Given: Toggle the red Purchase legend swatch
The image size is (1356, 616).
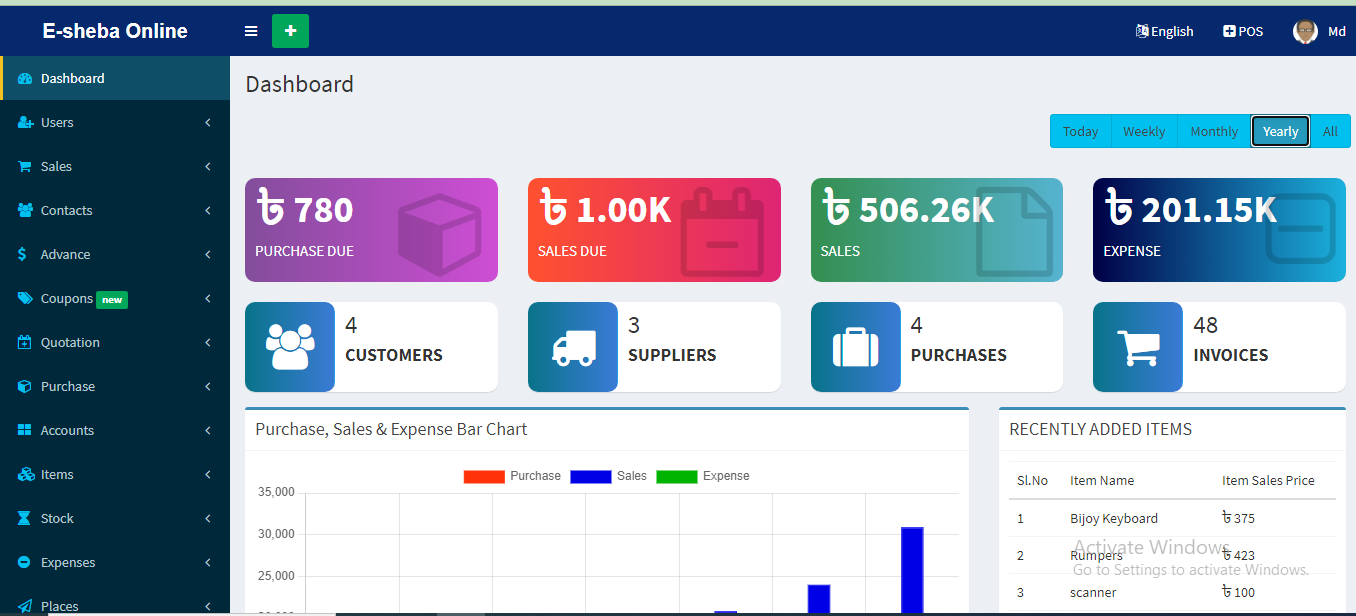Looking at the screenshot, I should click(x=483, y=476).
